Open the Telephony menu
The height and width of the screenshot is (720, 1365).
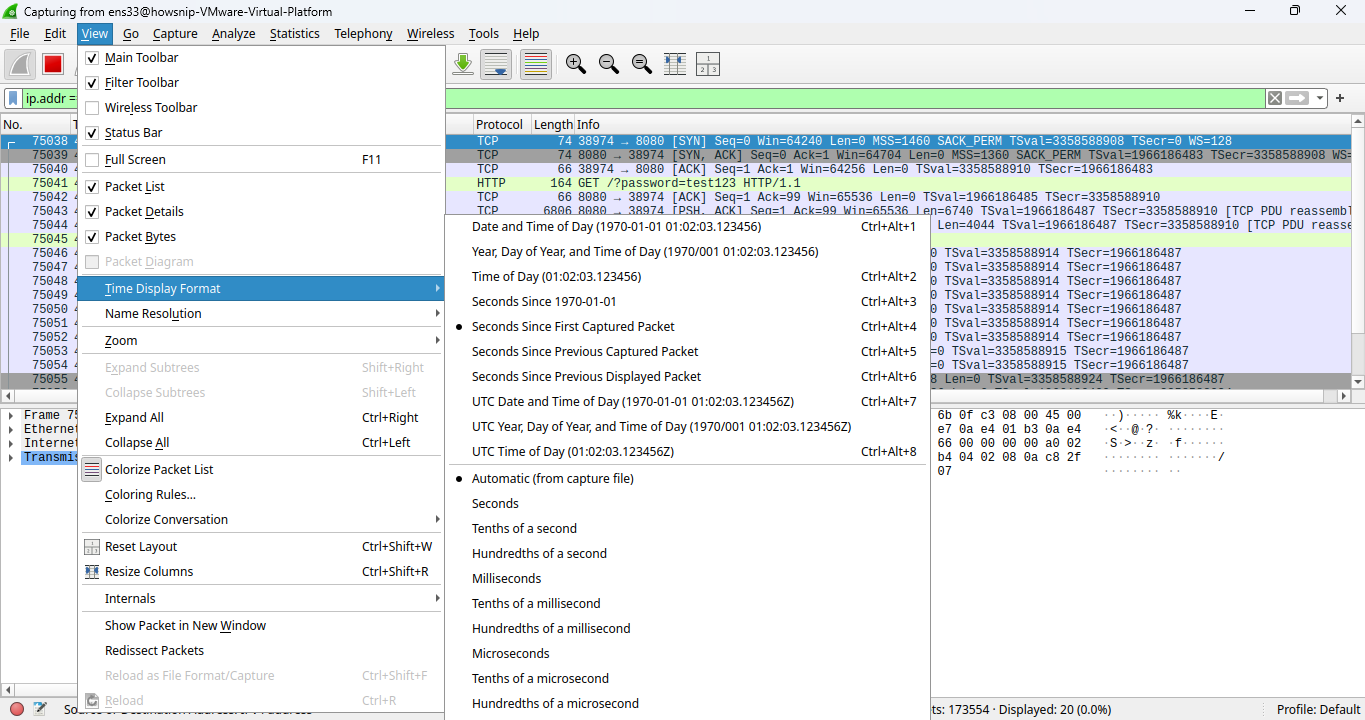(x=363, y=33)
